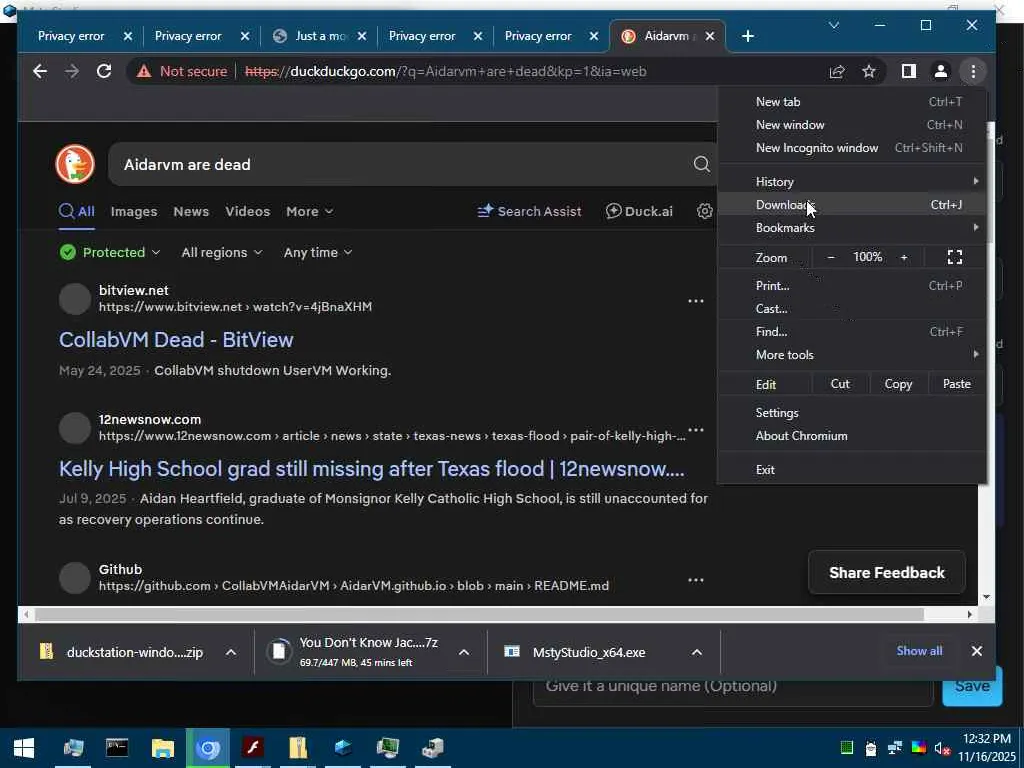Screen dimensions: 1024x768
Task: Open the CollabVM Dead - BitView result link
Action: click(x=176, y=340)
